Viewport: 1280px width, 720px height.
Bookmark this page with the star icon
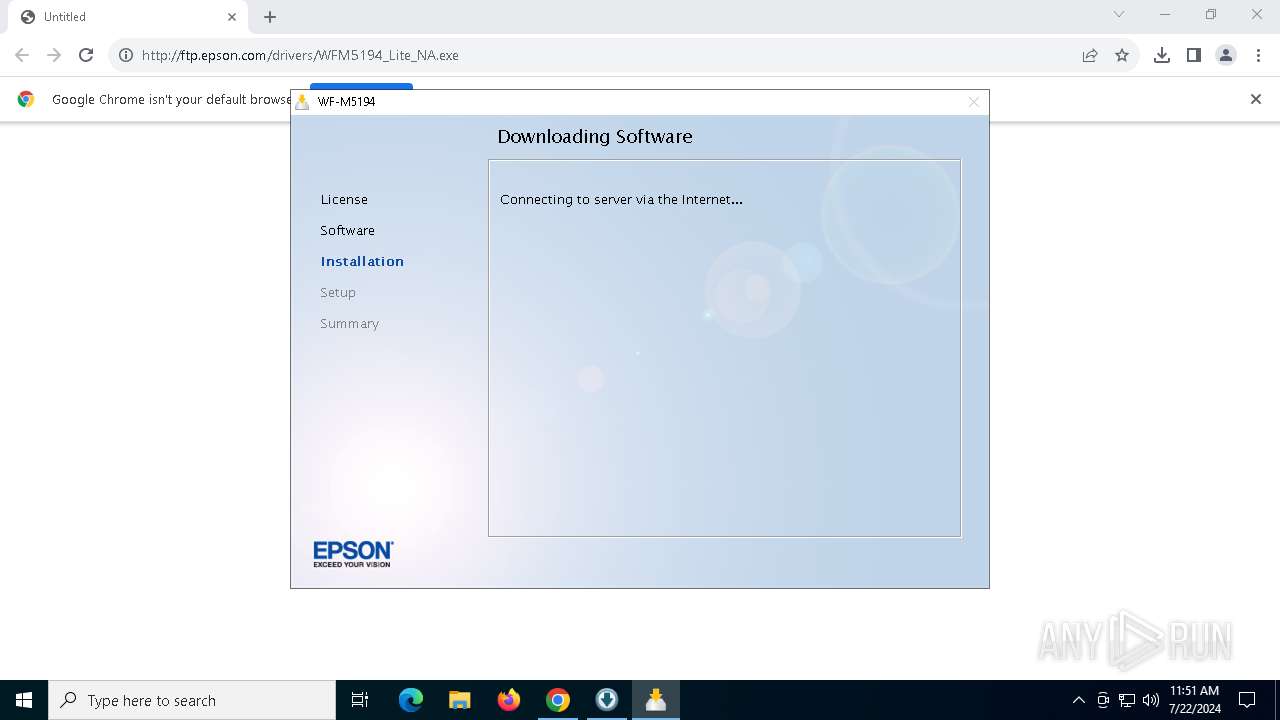pos(1122,55)
